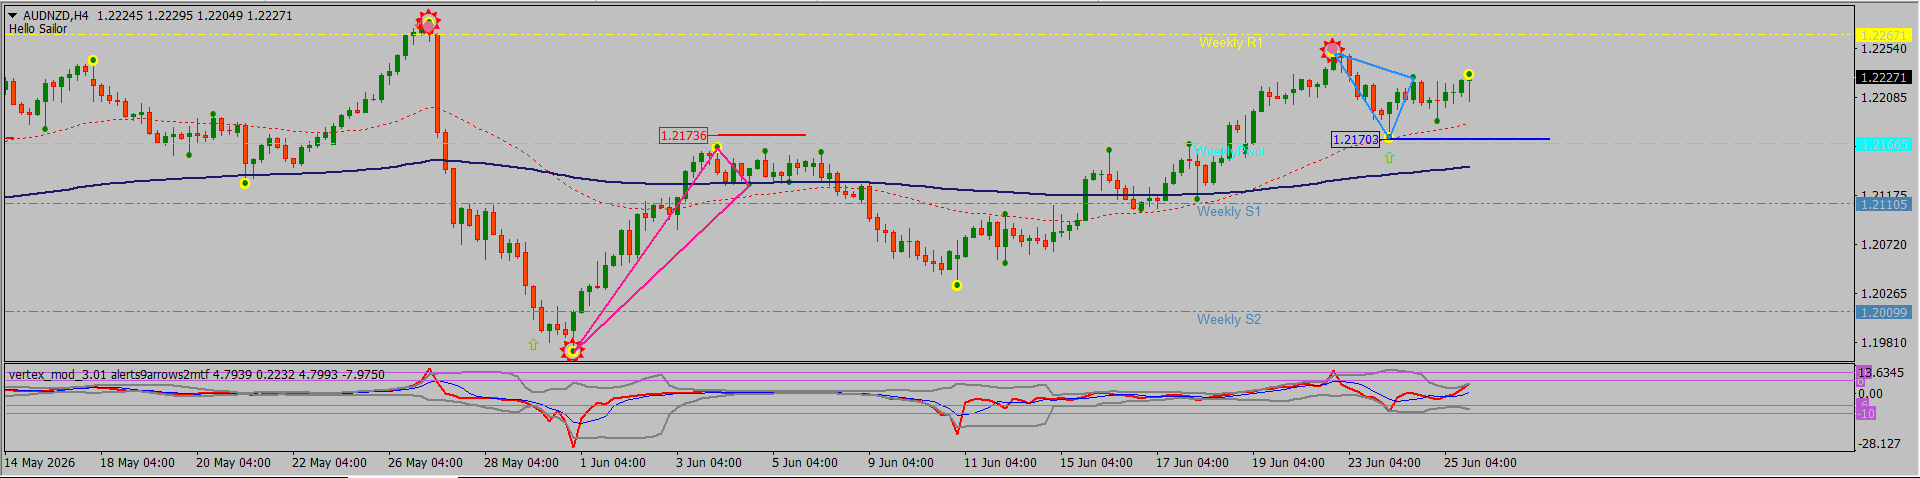Click the 25 Jun 04:00 time label

click(x=1480, y=463)
